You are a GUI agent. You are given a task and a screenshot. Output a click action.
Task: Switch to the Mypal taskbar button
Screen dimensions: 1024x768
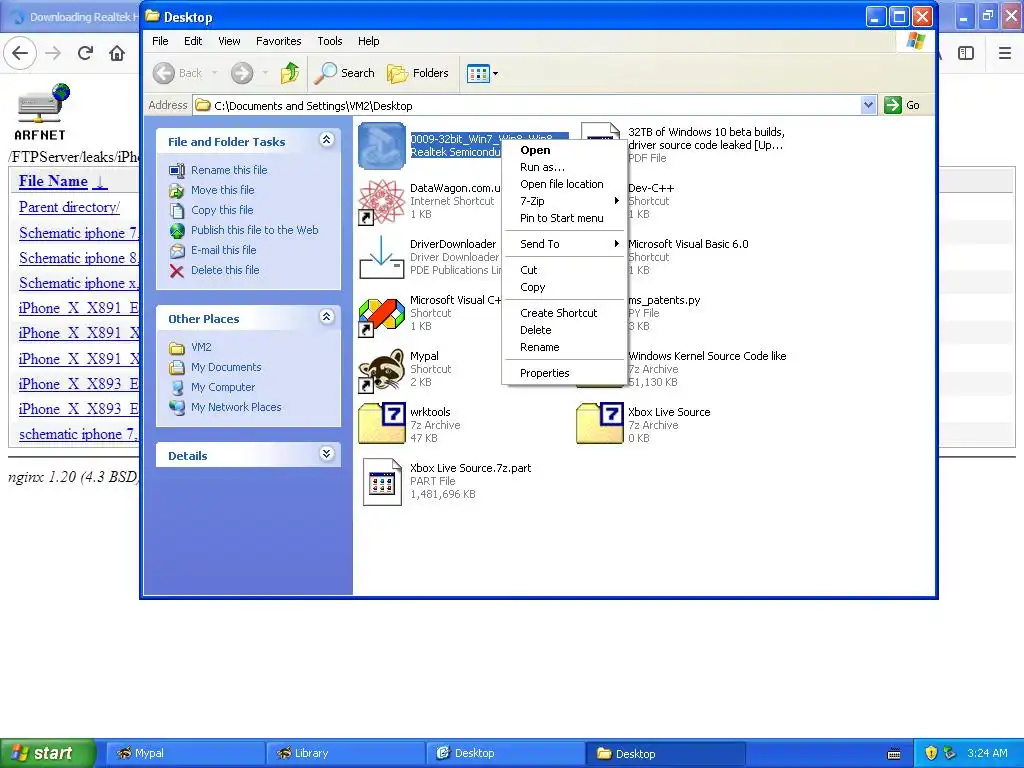click(x=185, y=754)
